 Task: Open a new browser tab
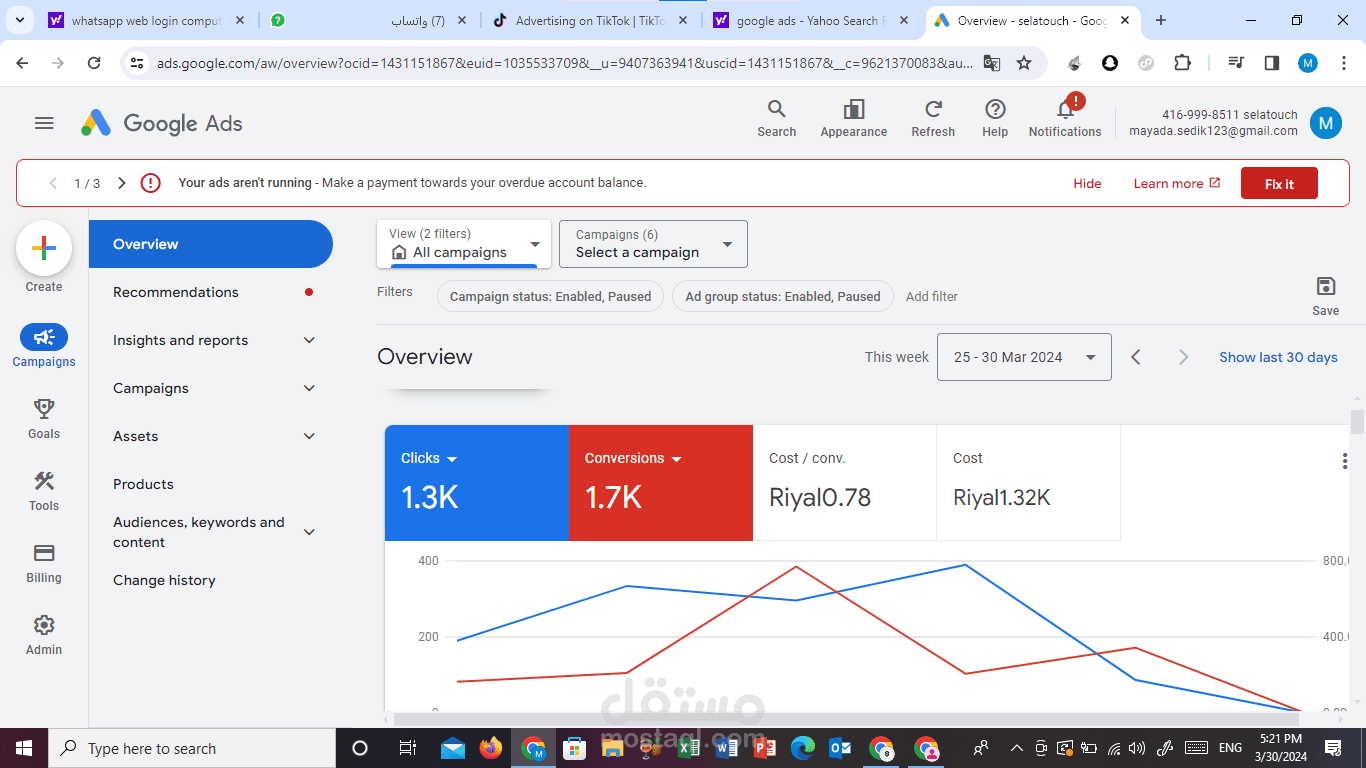[x=1161, y=20]
